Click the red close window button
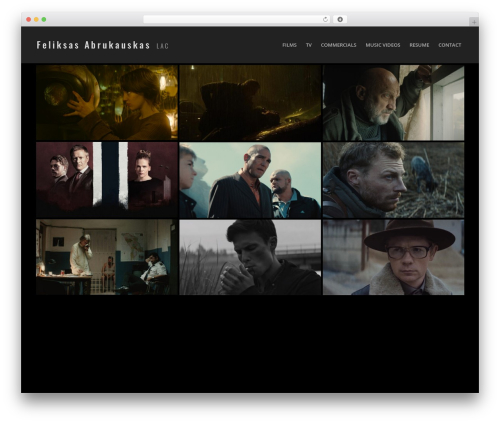The image size is (500, 423). (x=29, y=19)
